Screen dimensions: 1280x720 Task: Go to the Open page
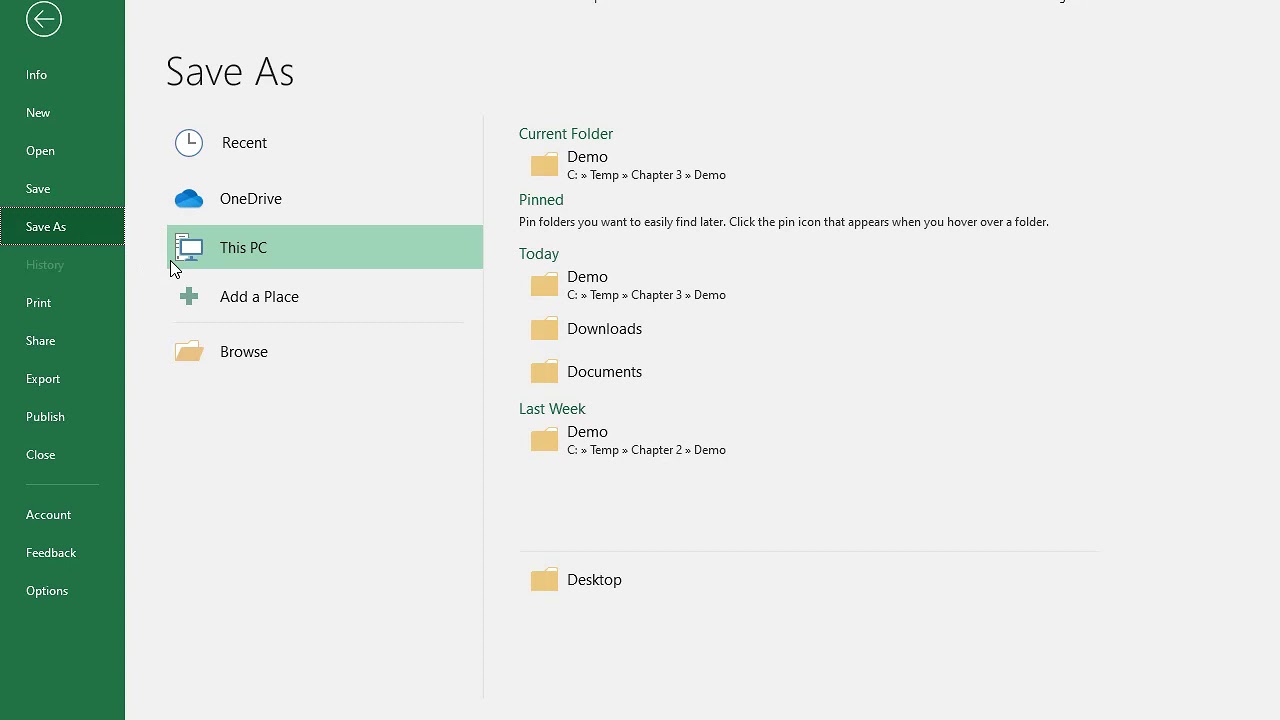(x=62, y=151)
